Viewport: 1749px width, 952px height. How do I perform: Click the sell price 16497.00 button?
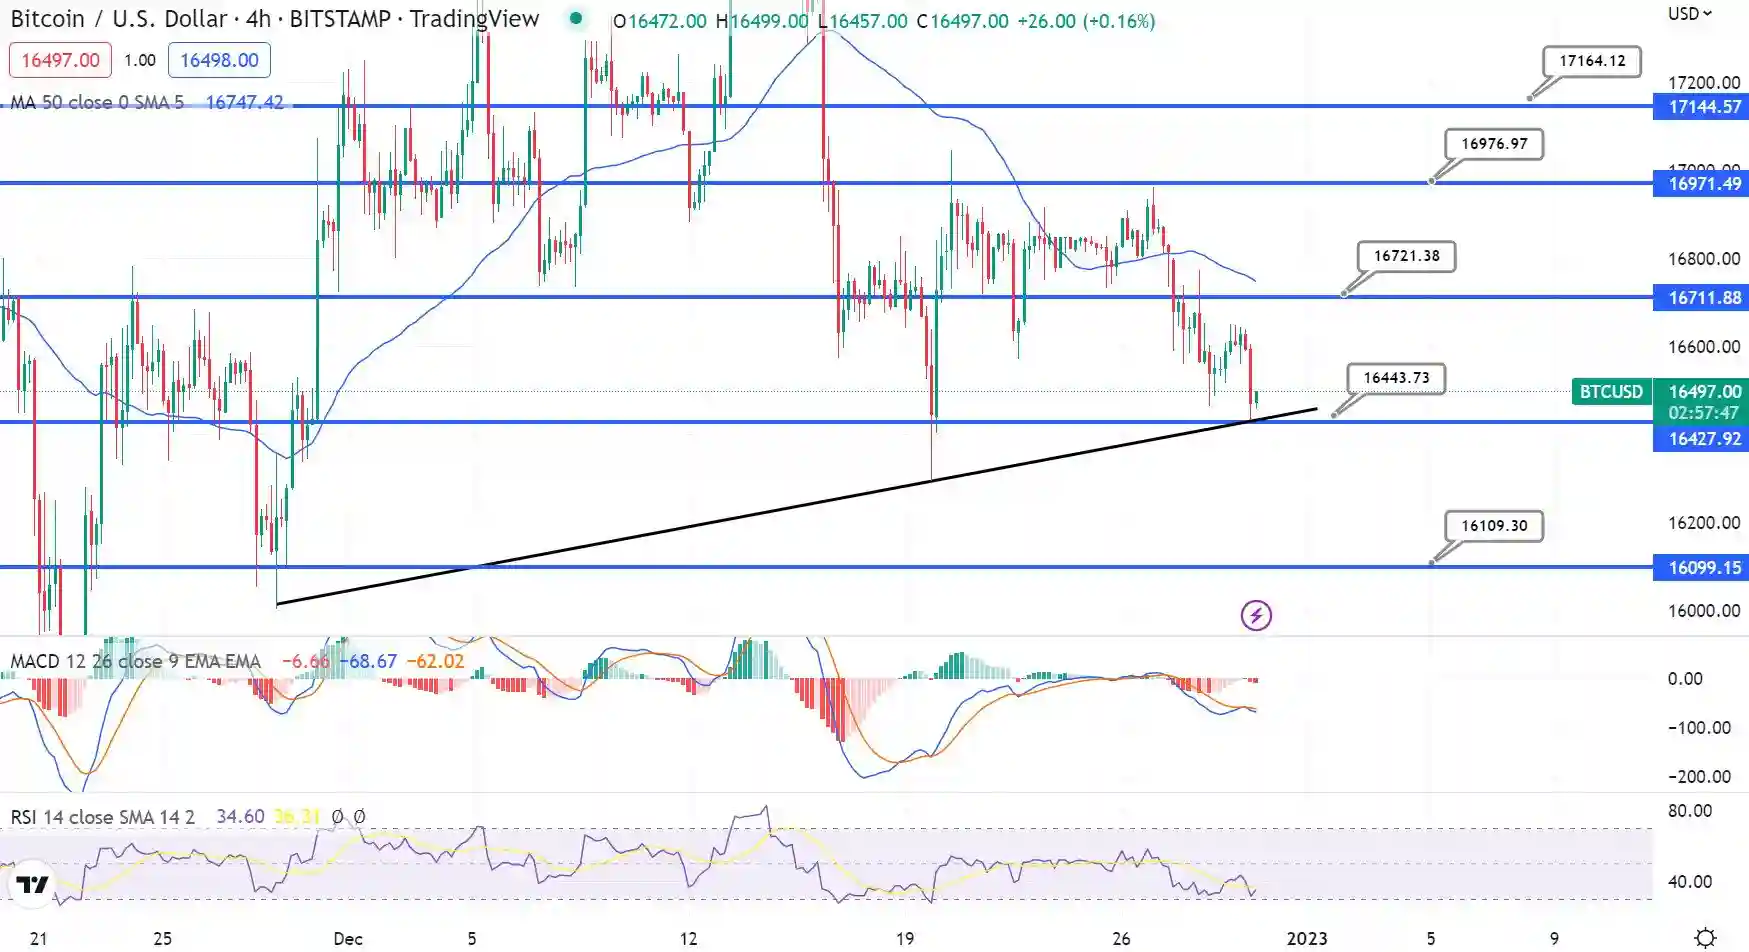pos(60,60)
